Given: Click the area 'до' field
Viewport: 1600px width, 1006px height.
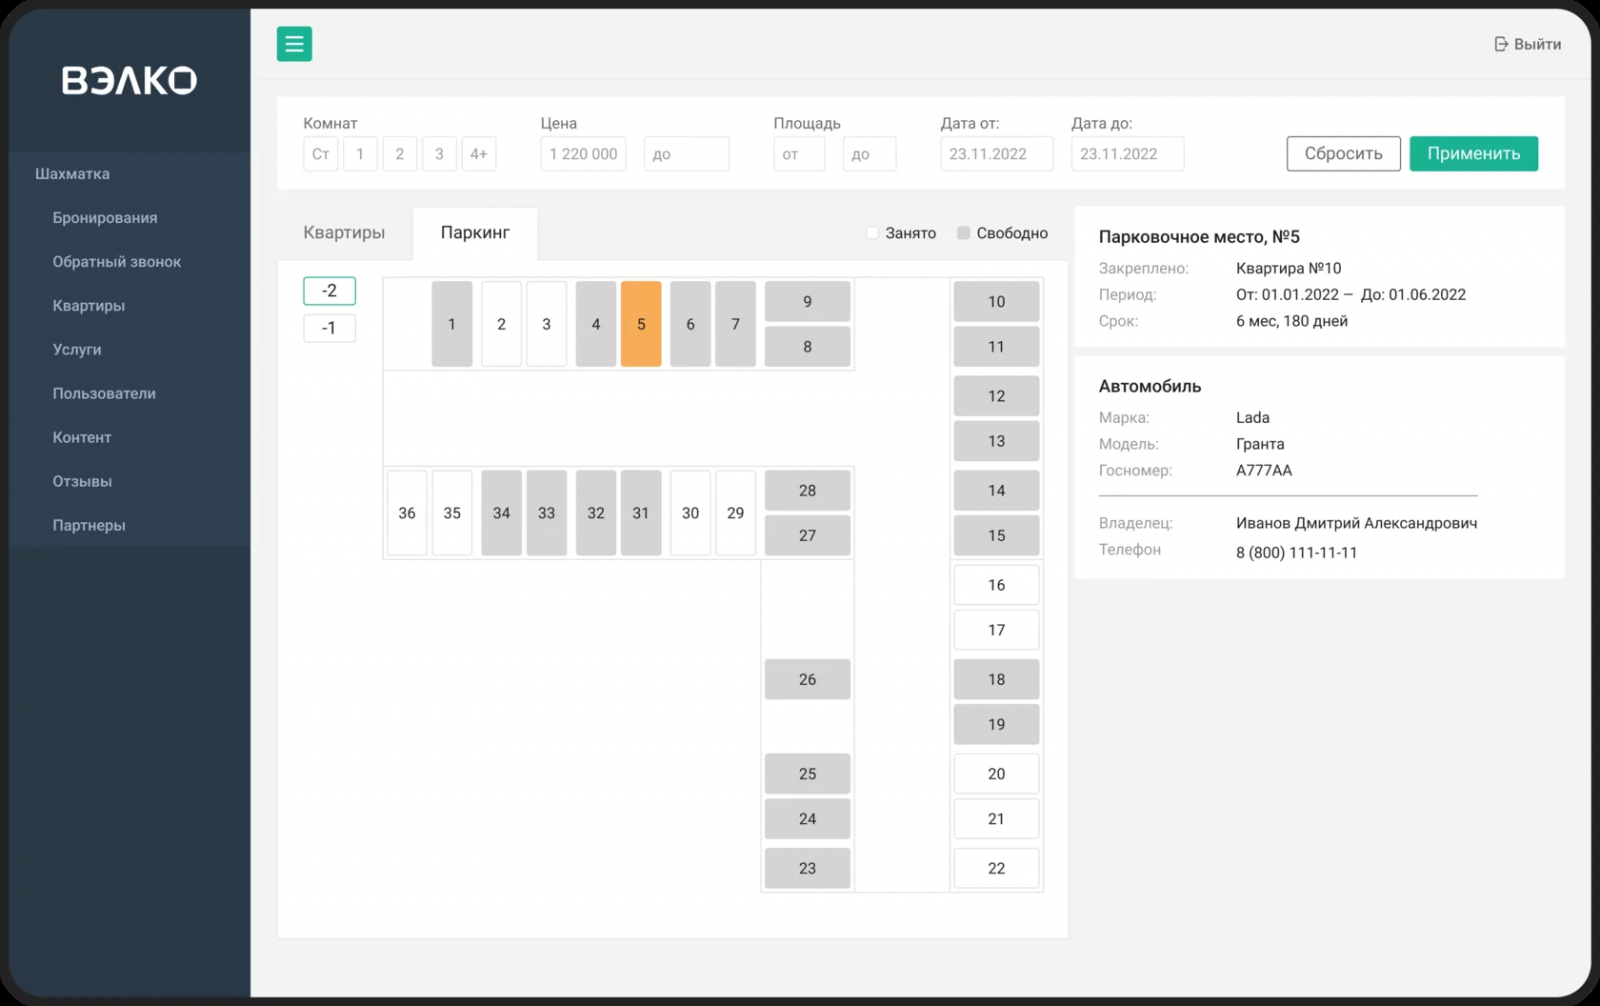Looking at the screenshot, I should point(869,154).
